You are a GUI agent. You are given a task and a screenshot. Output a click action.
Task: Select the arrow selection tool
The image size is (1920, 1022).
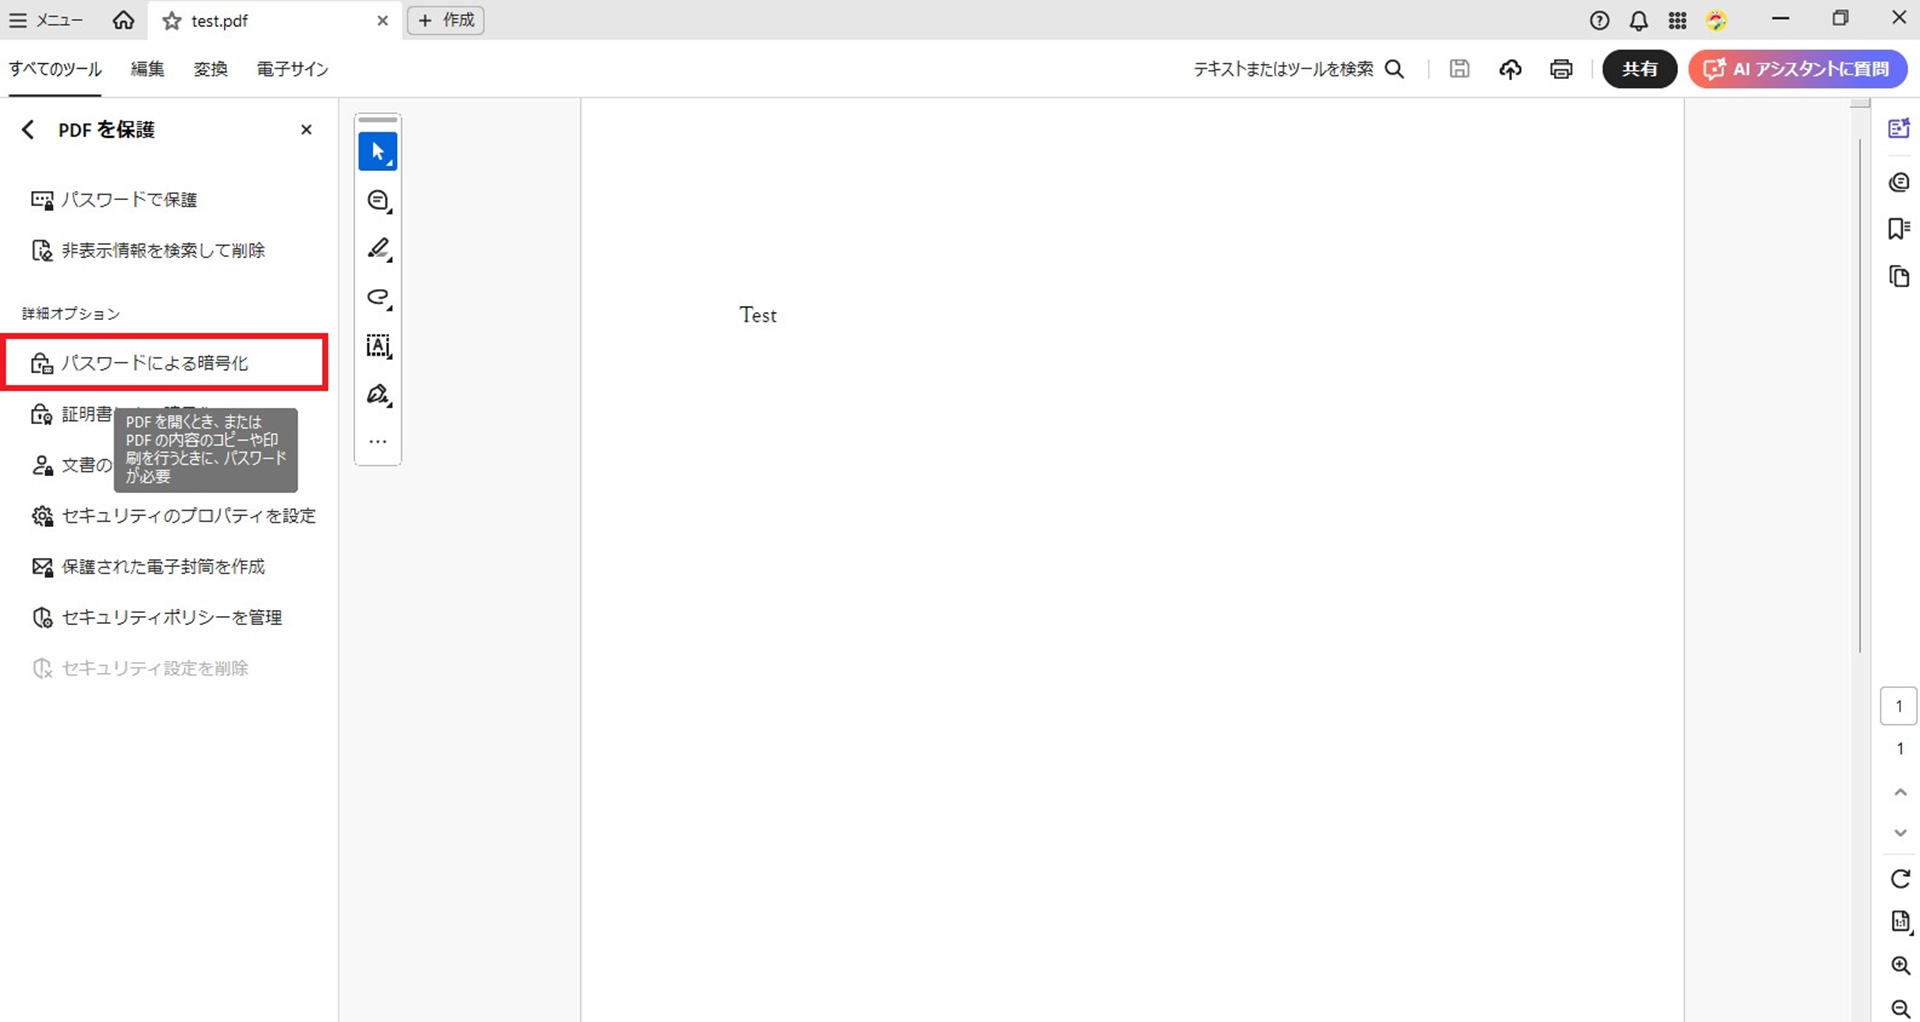tap(377, 152)
